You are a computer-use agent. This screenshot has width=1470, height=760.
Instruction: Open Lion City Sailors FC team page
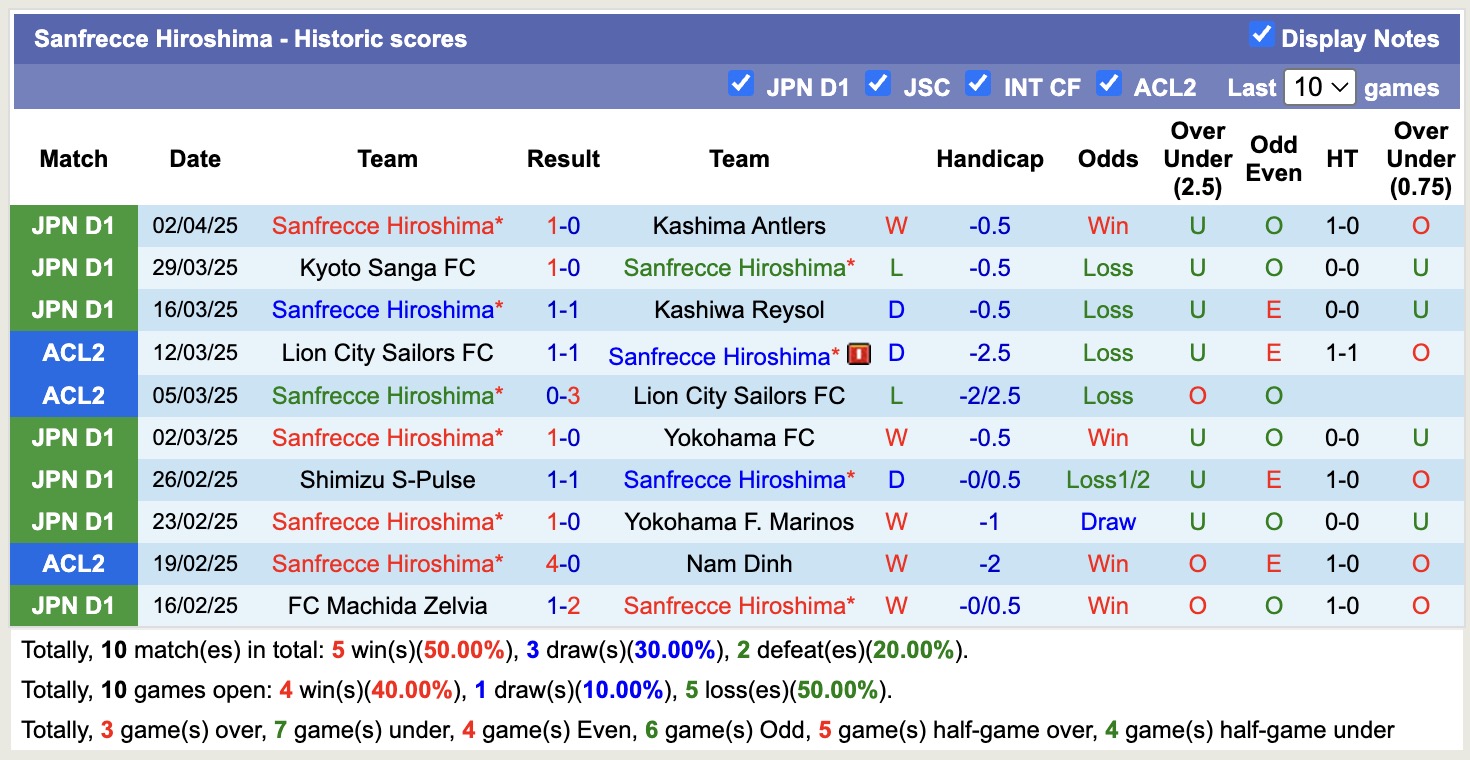[388, 353]
